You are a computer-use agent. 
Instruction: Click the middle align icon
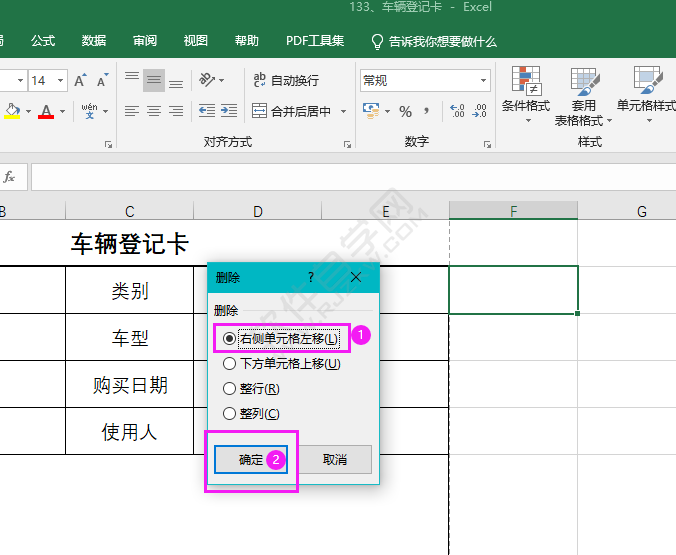154,80
